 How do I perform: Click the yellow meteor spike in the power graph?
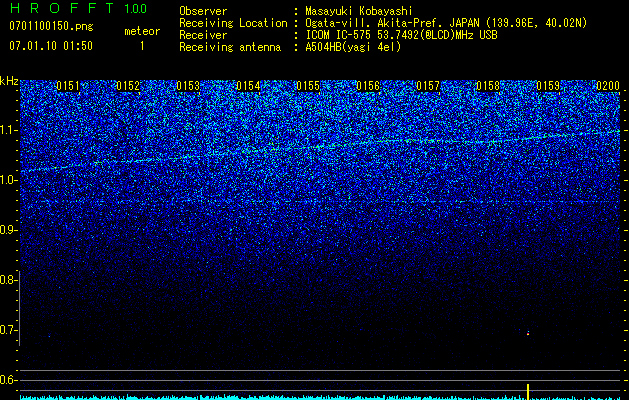[x=528, y=391]
